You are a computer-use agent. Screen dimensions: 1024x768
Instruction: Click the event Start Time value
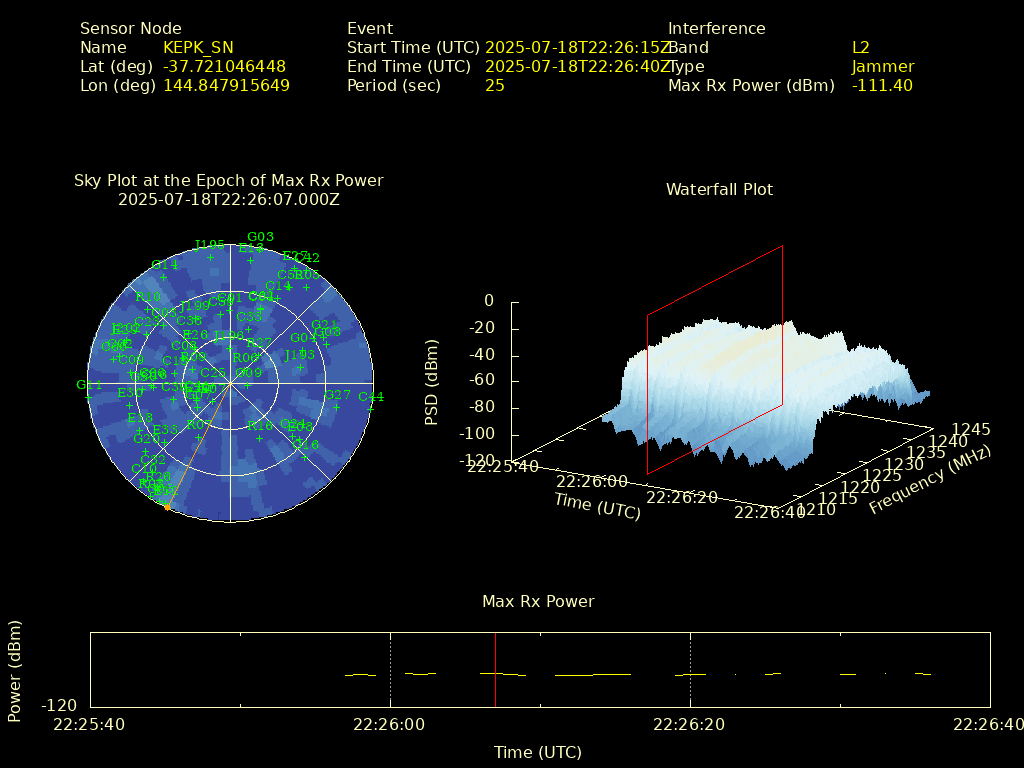pos(577,48)
